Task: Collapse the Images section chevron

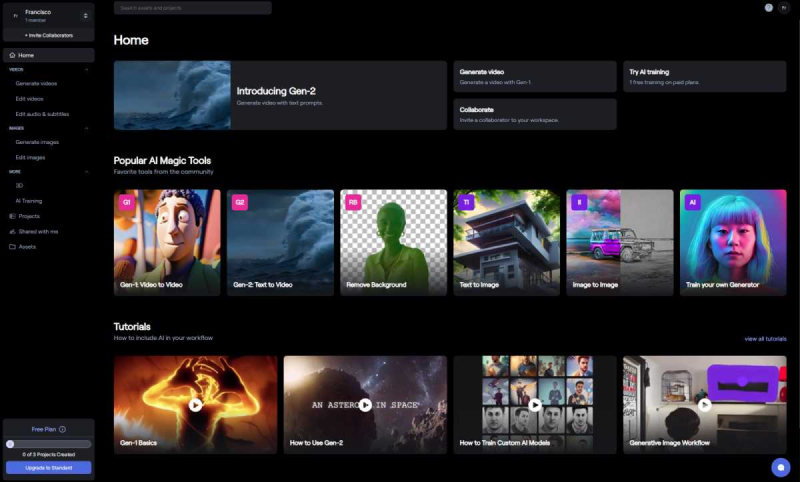Action: pos(87,128)
